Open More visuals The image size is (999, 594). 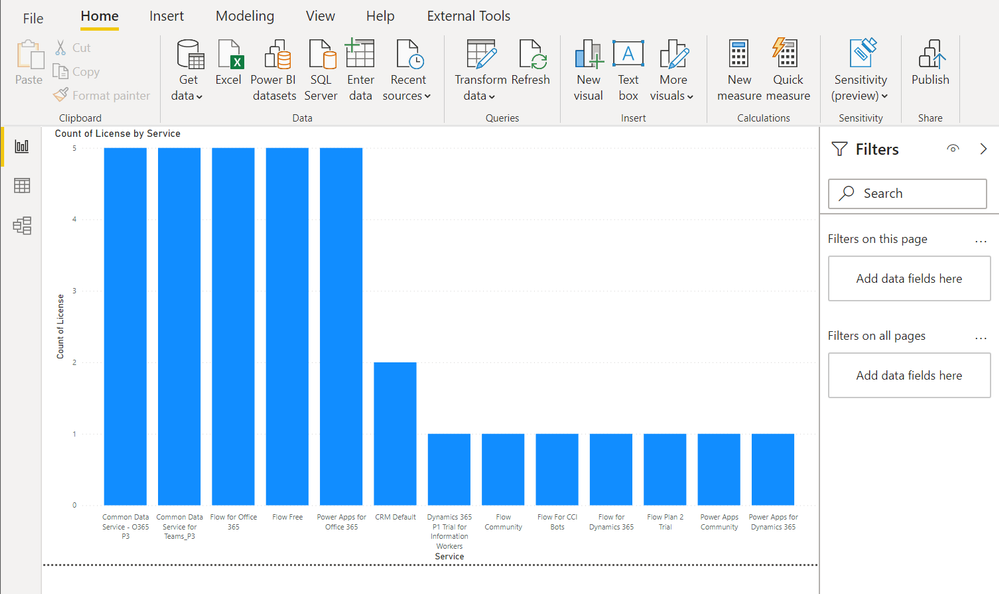672,70
